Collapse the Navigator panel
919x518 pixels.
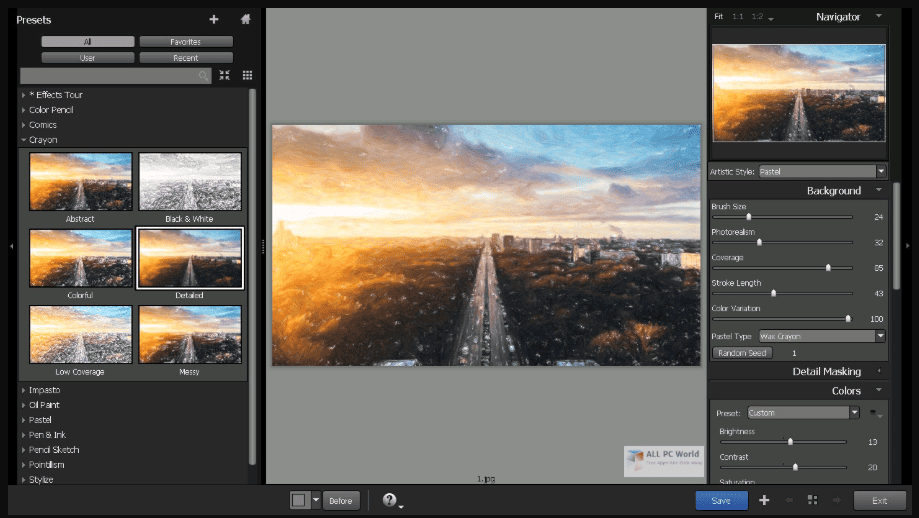point(879,16)
